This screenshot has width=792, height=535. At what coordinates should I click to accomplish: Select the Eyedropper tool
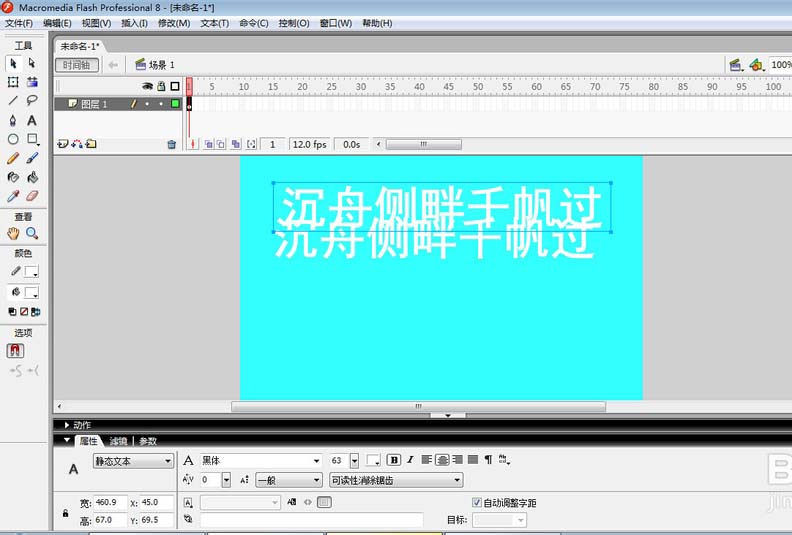click(x=13, y=196)
